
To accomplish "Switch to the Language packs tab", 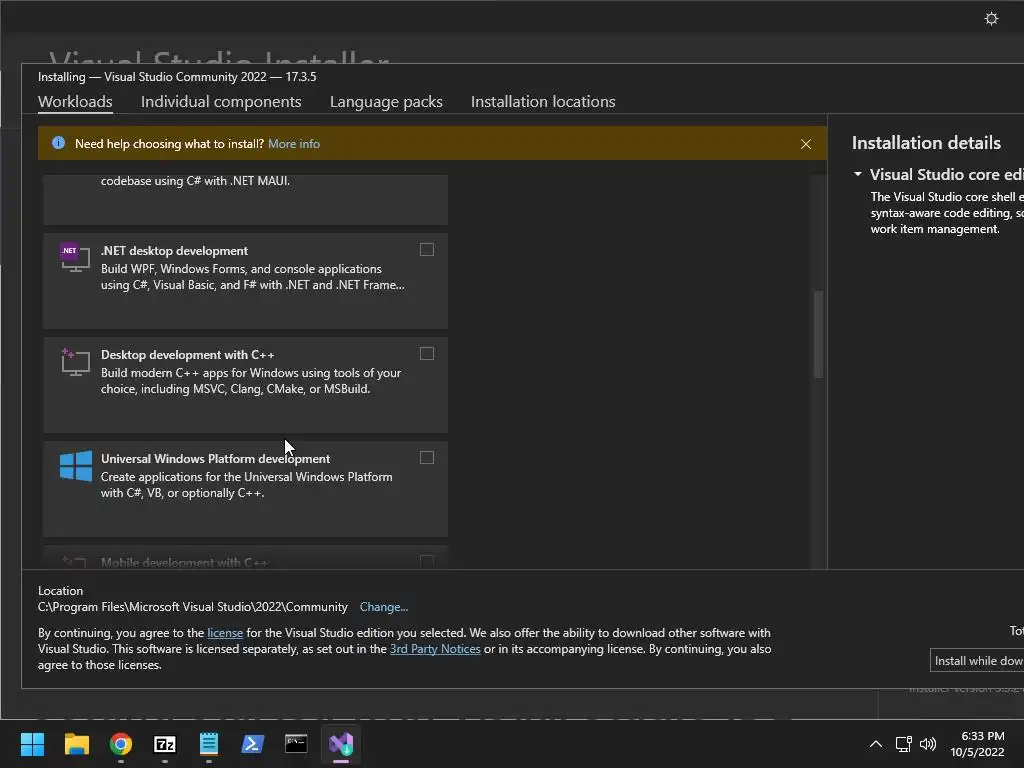I will 386,102.
